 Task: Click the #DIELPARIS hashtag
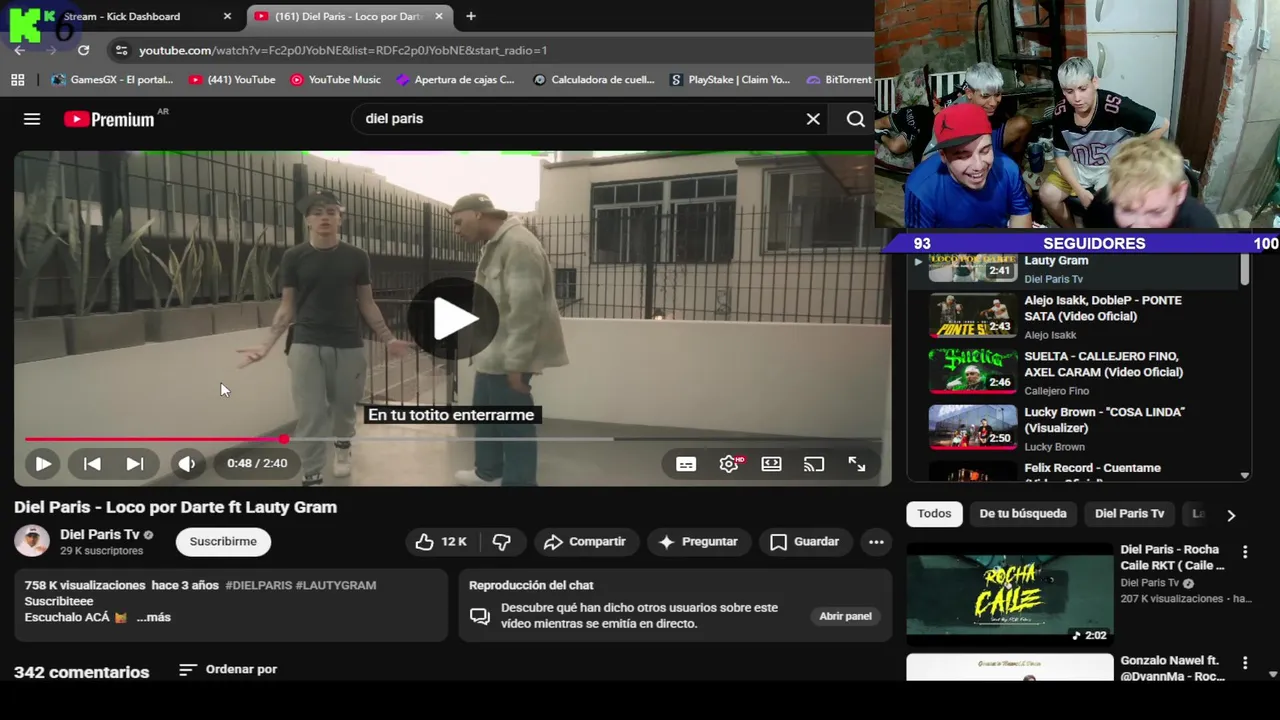click(x=257, y=585)
